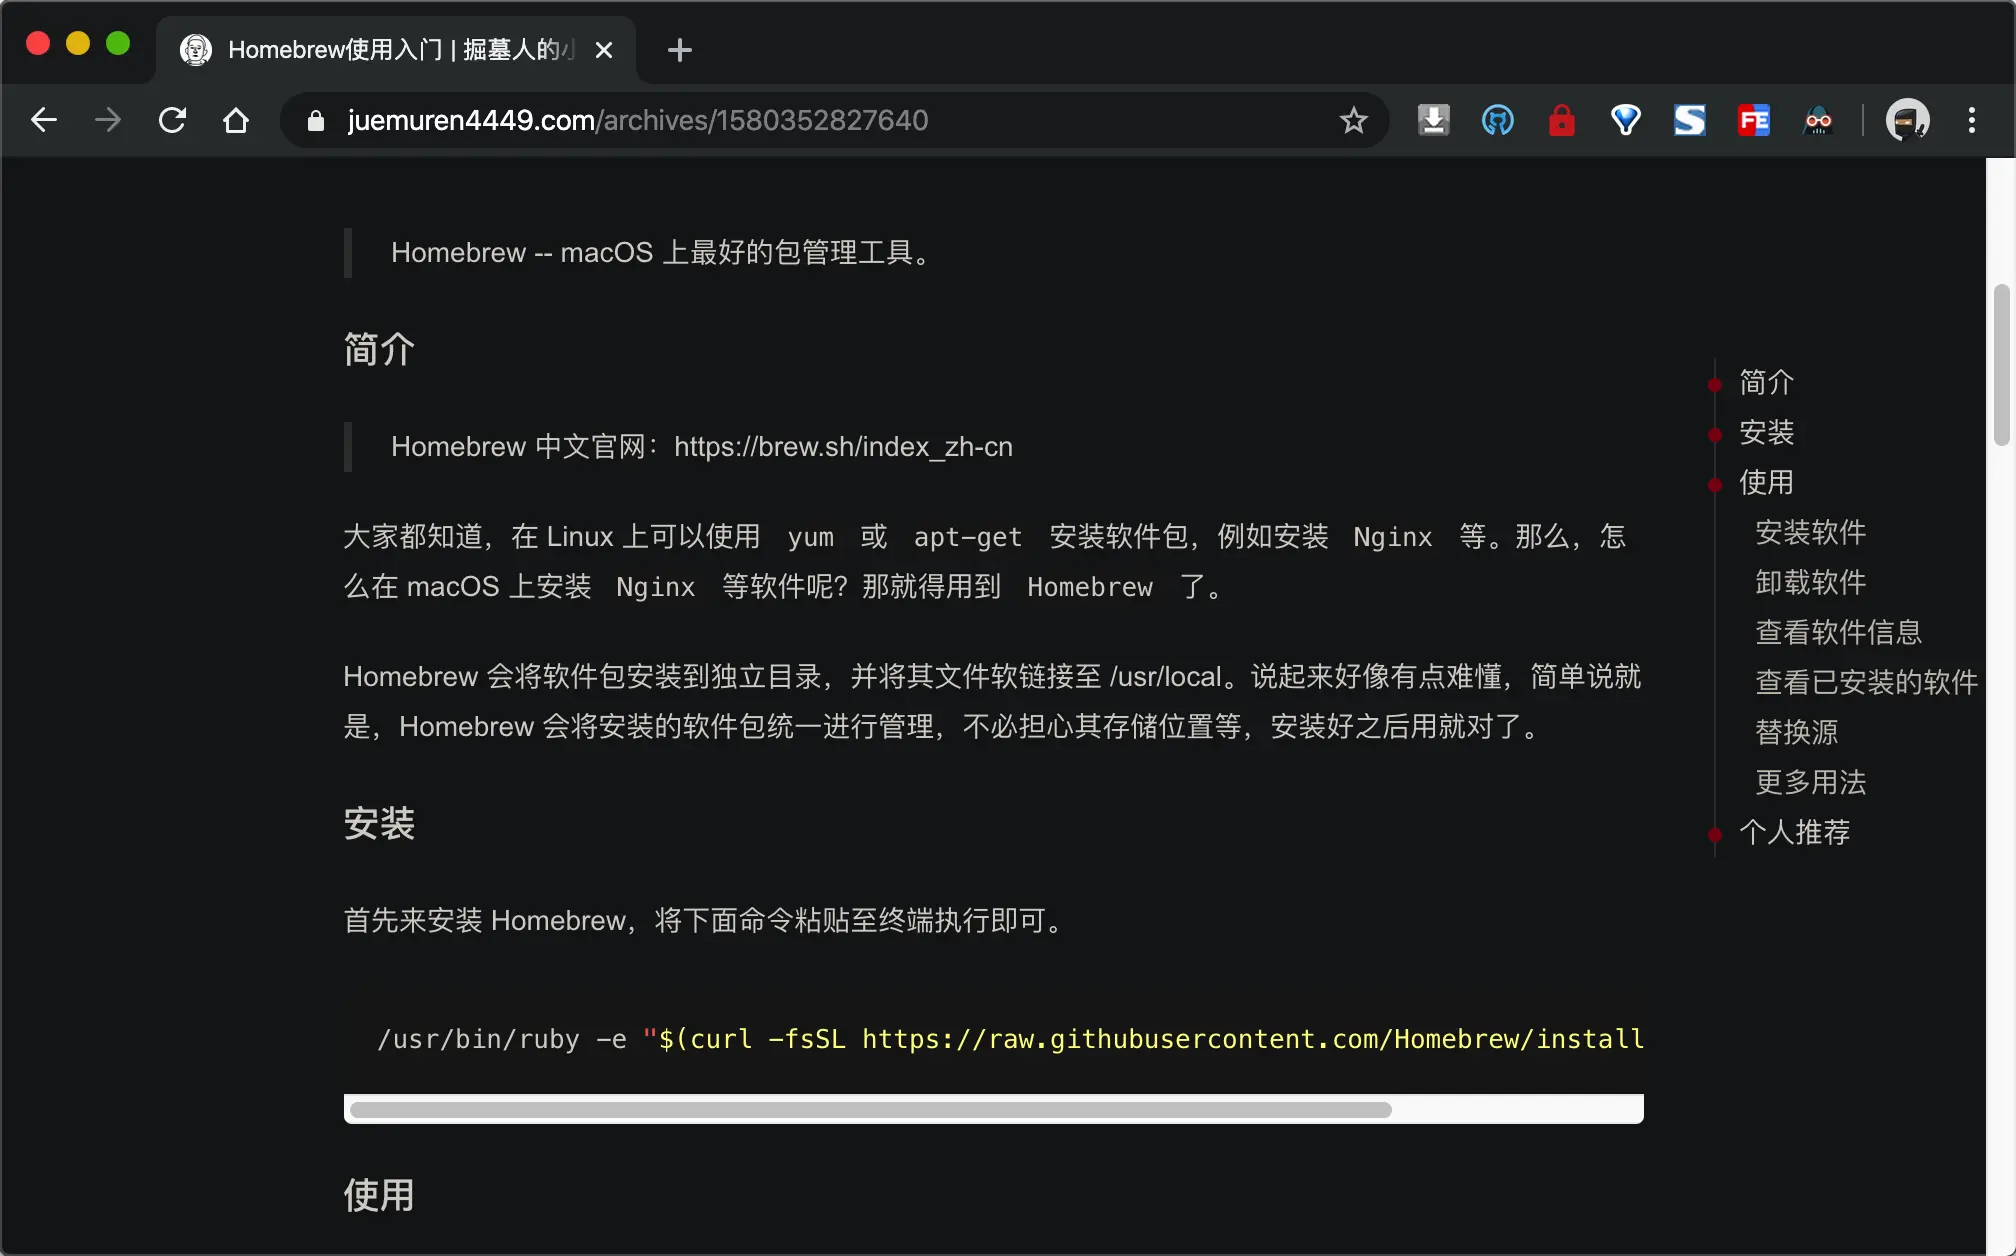The image size is (2016, 1256).
Task: Open a new browser tab
Action: click(x=680, y=50)
